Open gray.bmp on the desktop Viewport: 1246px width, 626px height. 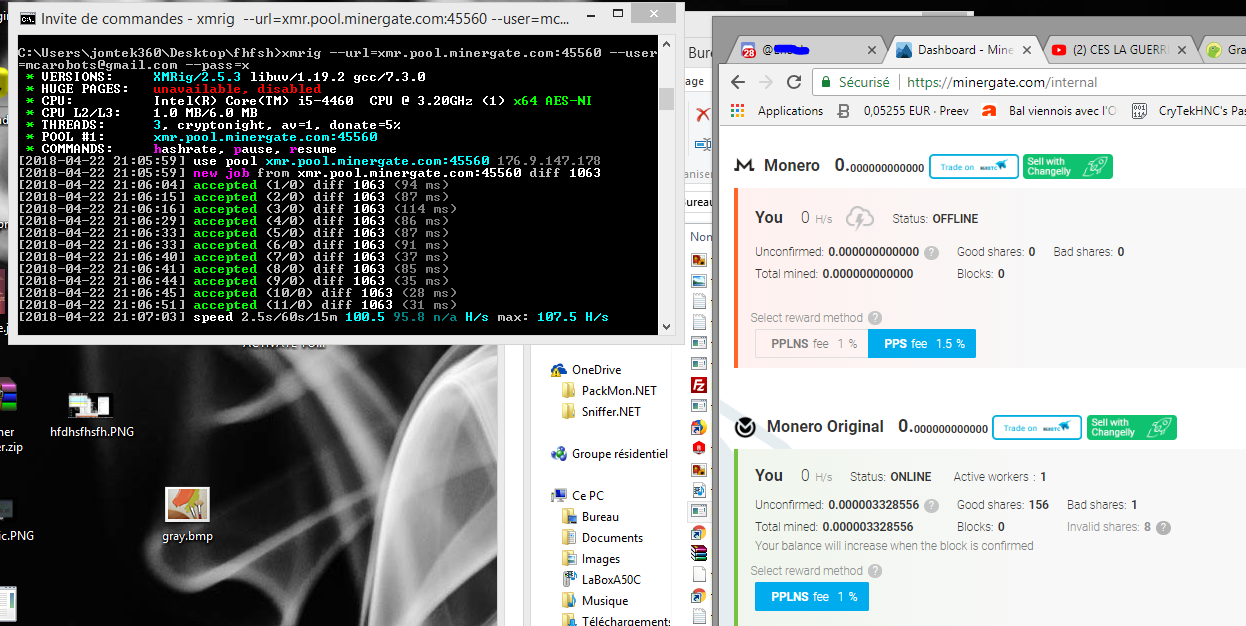[186, 503]
